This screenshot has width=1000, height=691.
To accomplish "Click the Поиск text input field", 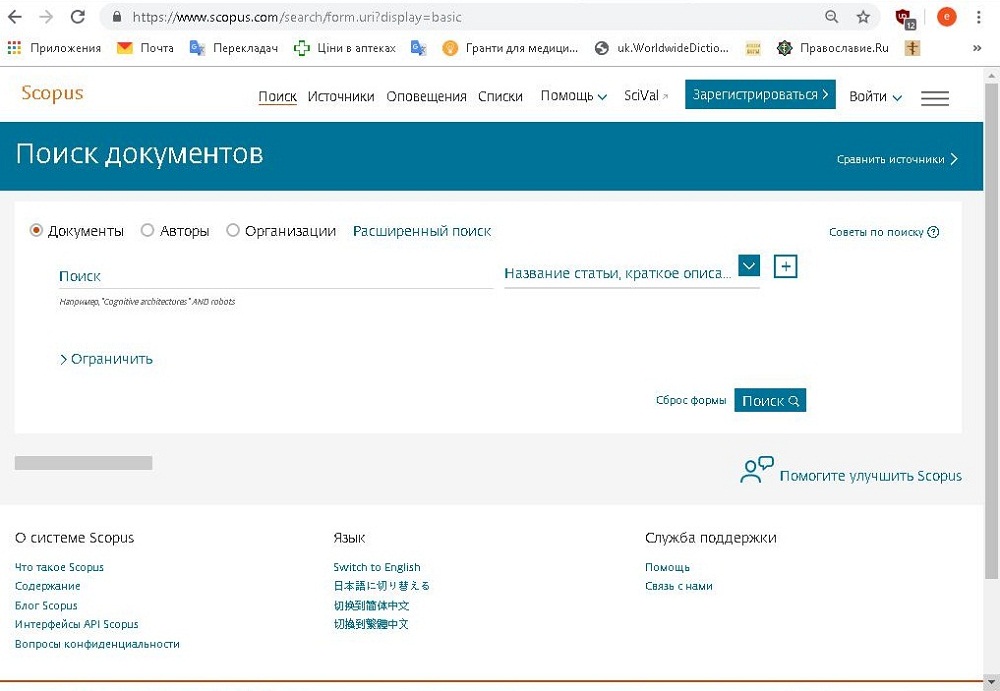I will click(276, 276).
